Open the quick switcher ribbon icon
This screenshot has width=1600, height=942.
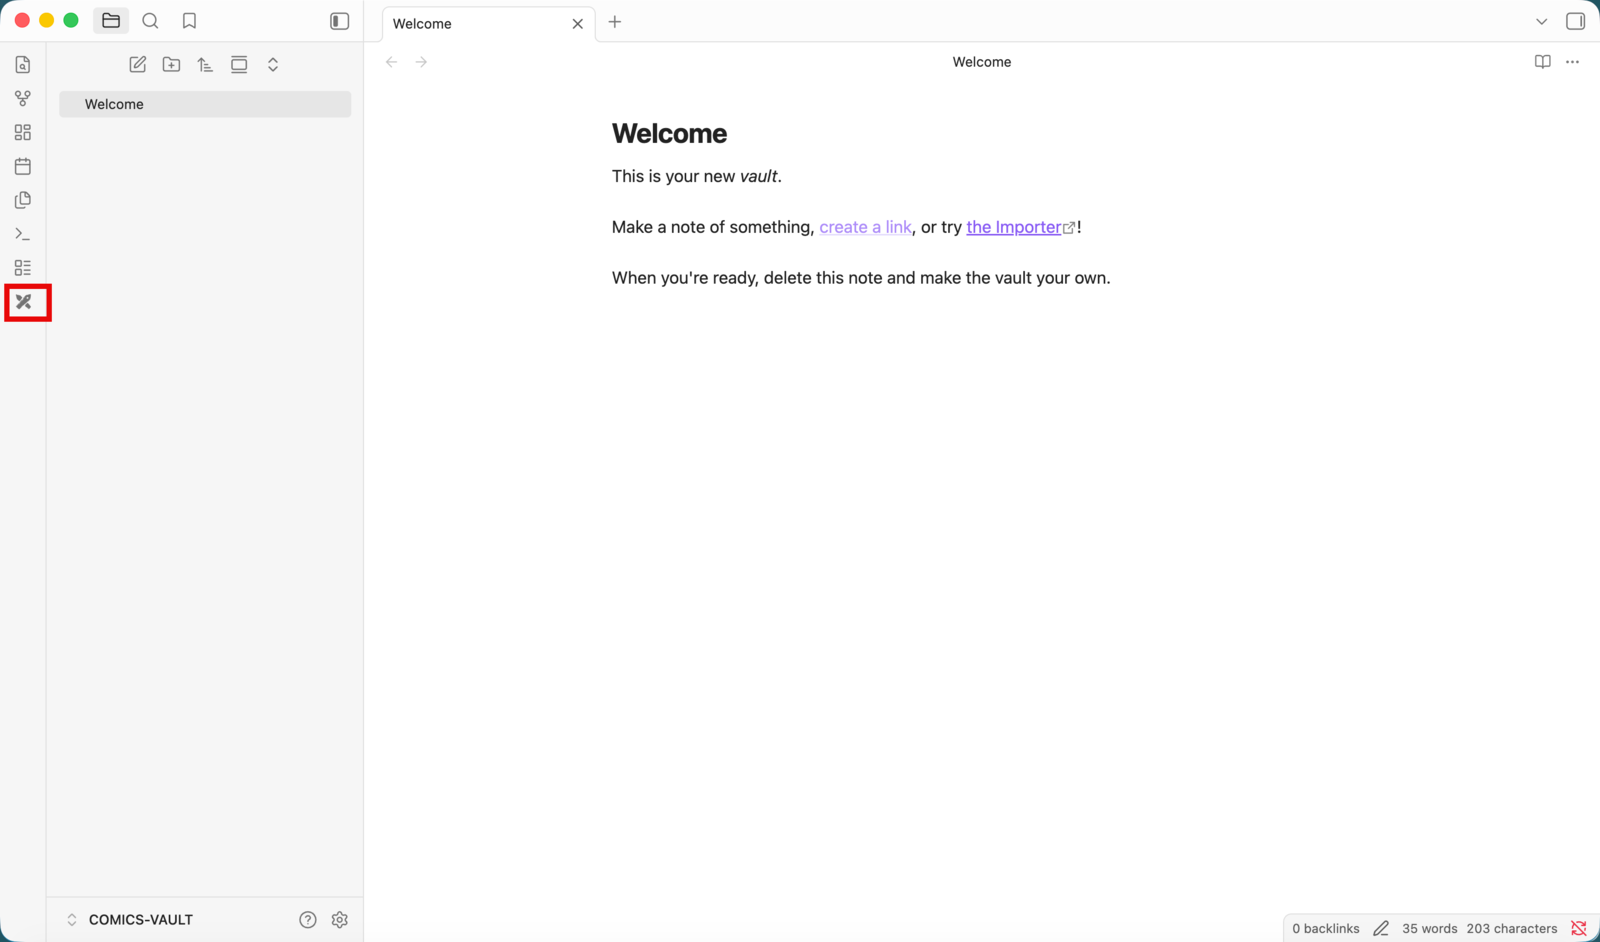(23, 65)
